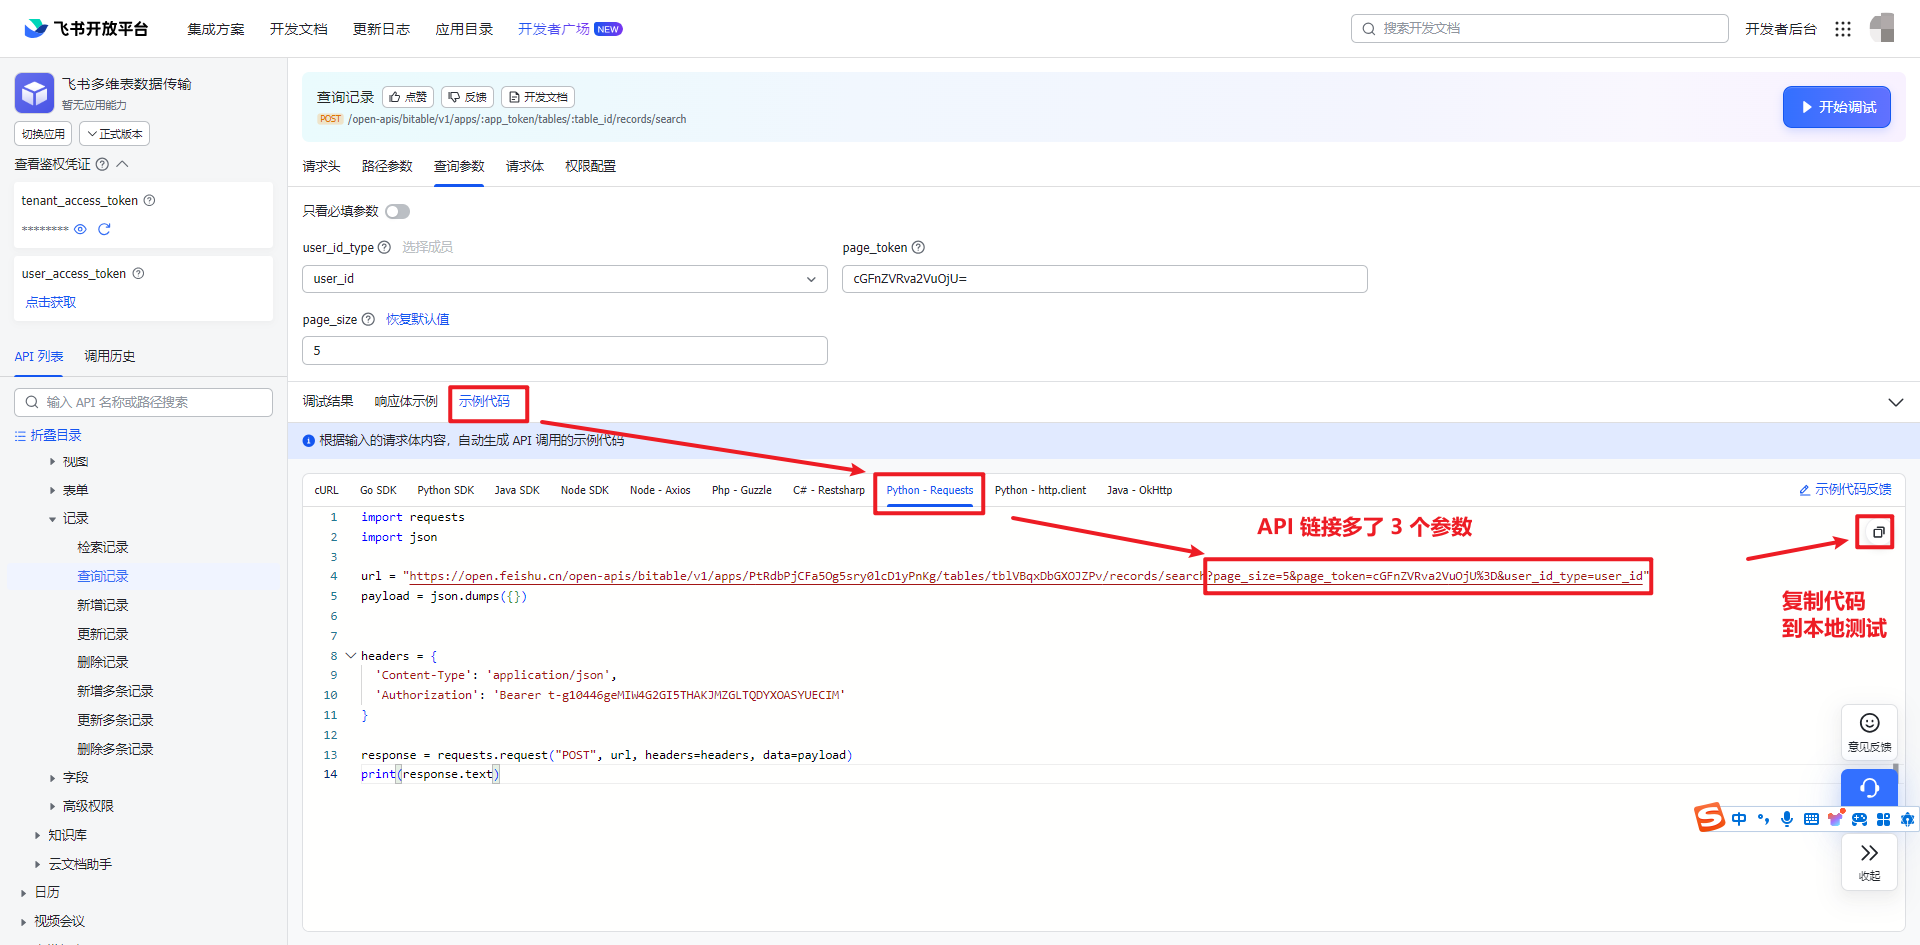Click the blue cube application icon
The width and height of the screenshot is (1920, 945).
pos(34,93)
